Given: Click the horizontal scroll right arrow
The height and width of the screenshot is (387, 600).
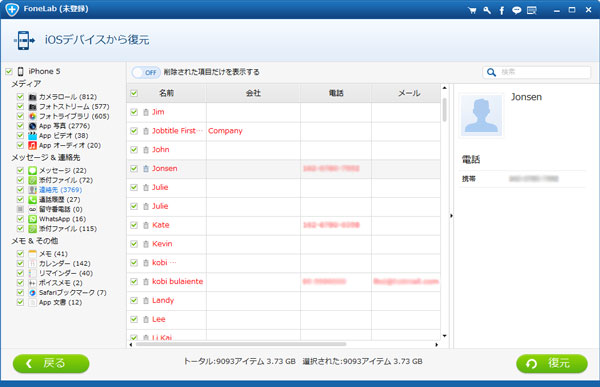Looking at the screenshot, I should click(x=437, y=345).
